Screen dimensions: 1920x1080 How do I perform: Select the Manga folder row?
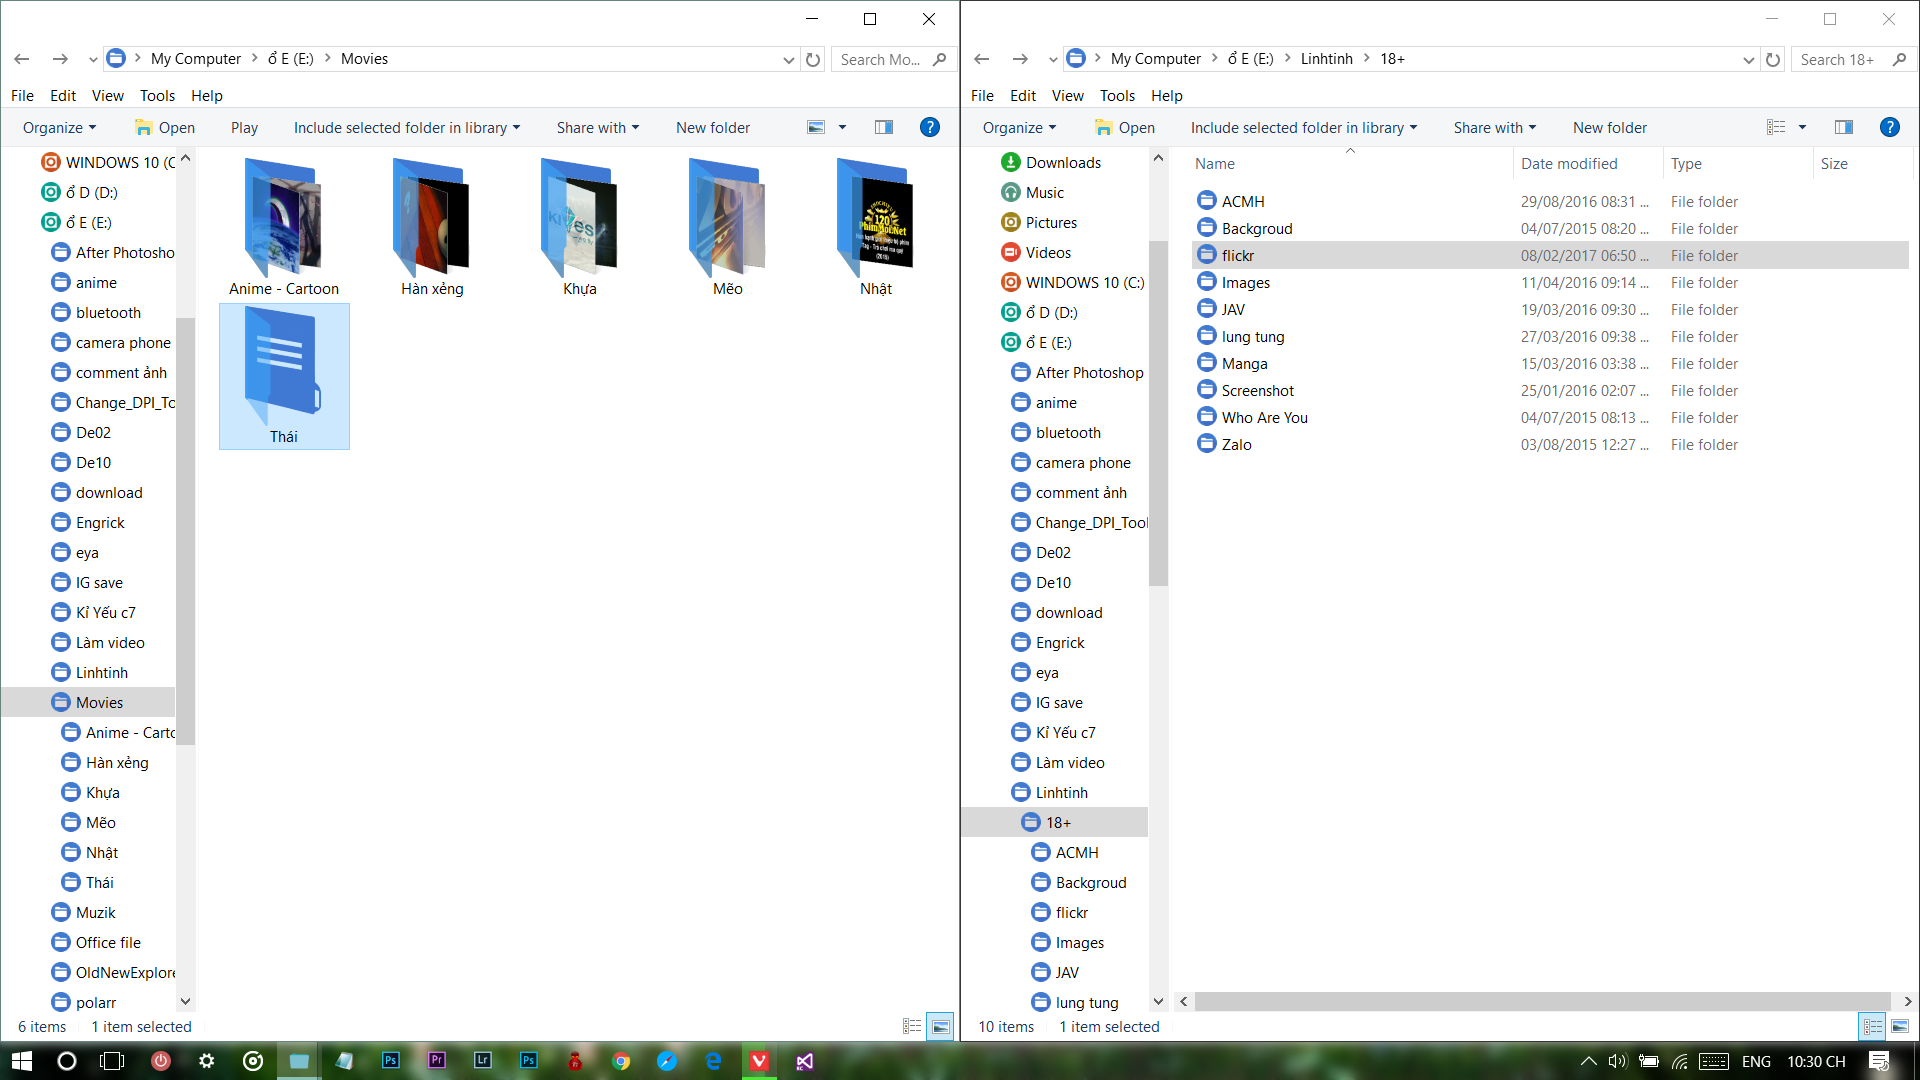click(1550, 363)
